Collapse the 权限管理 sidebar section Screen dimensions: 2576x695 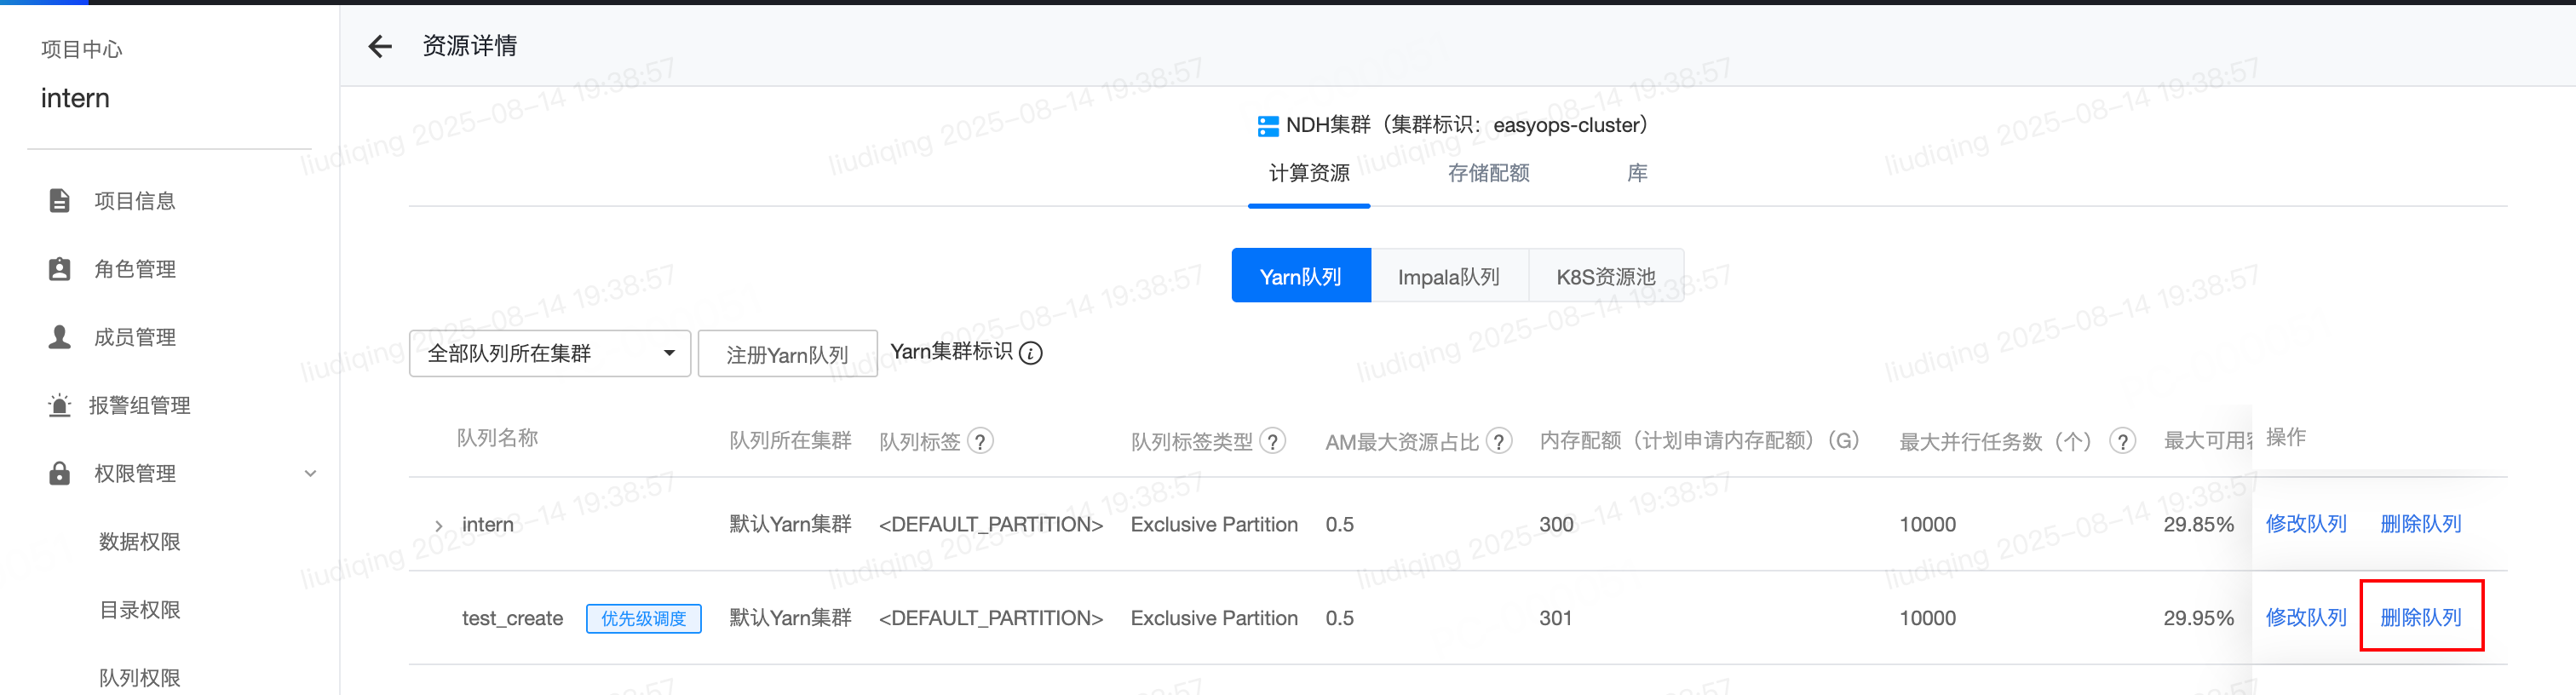click(310, 473)
